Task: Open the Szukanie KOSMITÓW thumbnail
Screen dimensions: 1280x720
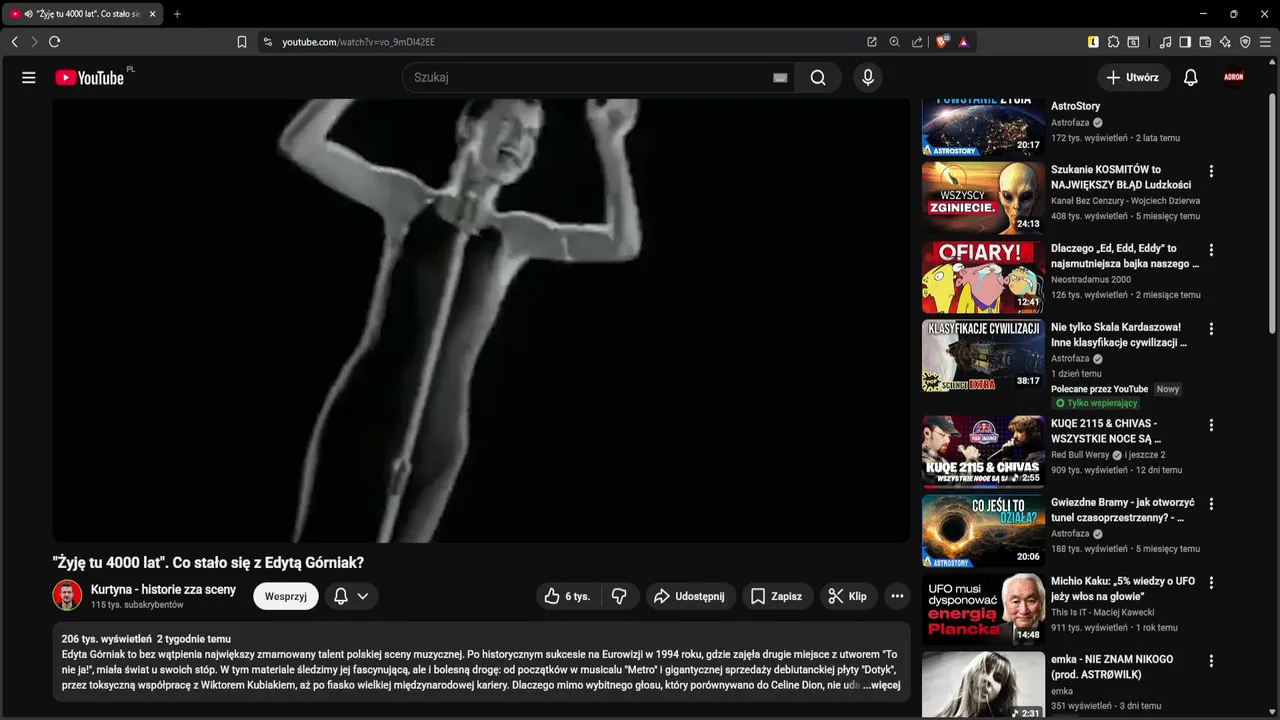Action: (983, 198)
